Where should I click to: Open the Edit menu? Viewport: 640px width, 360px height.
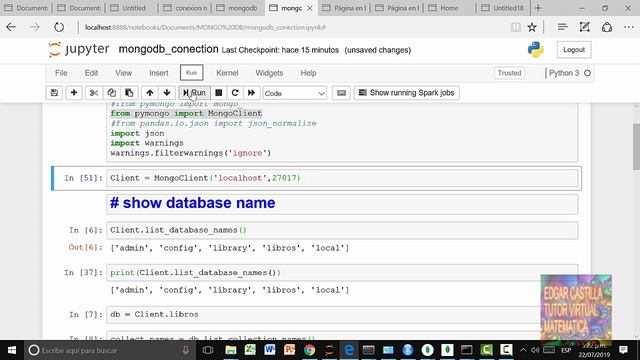click(x=91, y=73)
